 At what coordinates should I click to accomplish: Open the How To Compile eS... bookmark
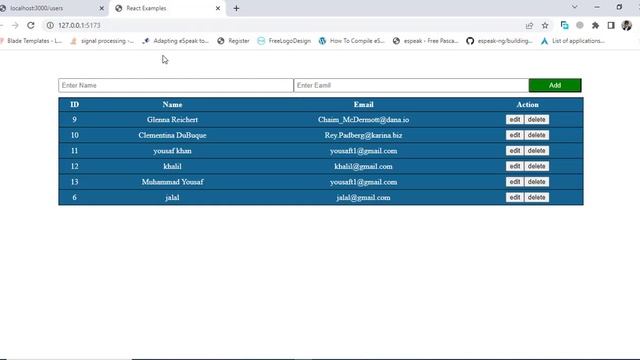click(352, 41)
